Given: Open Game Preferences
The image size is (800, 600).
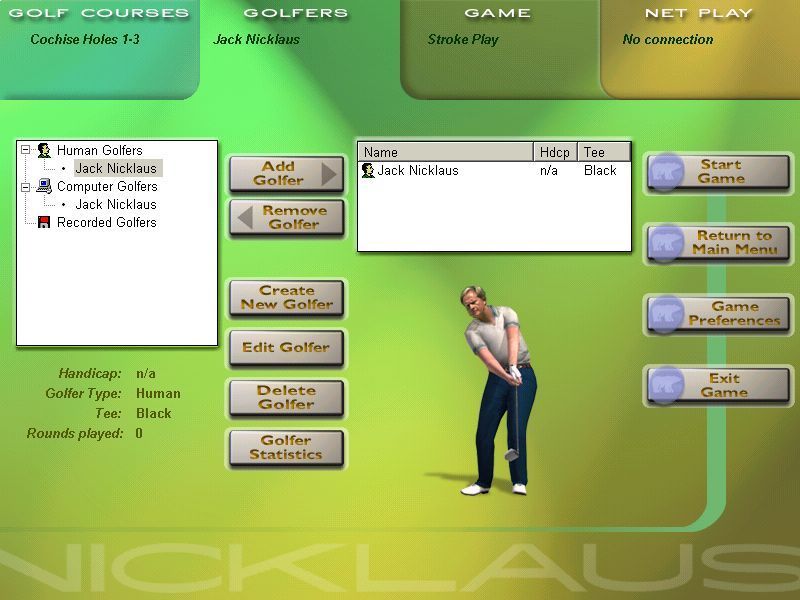Looking at the screenshot, I should coord(718,314).
